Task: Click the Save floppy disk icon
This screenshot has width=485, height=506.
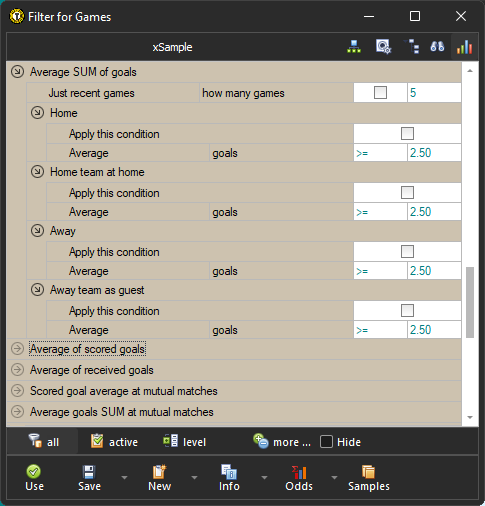Action: pyautogui.click(x=89, y=472)
